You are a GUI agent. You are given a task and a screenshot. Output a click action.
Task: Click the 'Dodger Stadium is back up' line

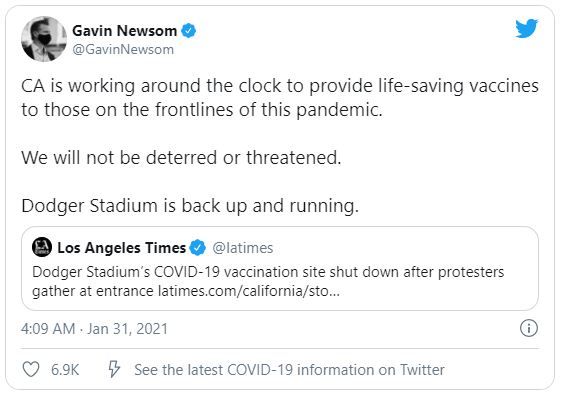(x=190, y=206)
